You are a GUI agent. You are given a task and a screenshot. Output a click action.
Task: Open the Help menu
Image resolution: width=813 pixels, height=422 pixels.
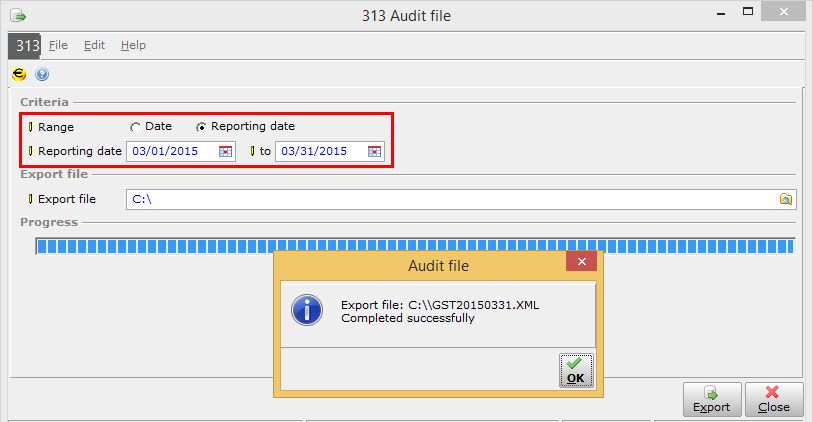[133, 46]
